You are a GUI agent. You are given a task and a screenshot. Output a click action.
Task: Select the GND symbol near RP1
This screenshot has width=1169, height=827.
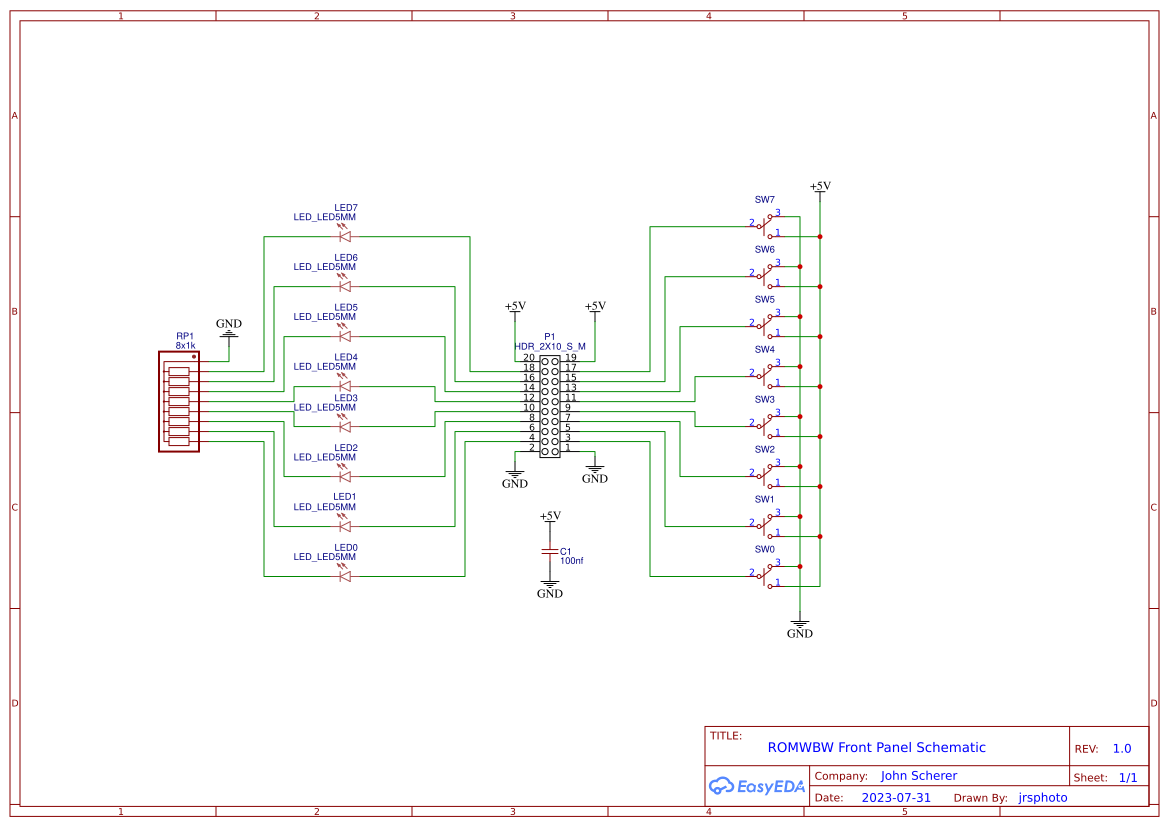pos(228,331)
